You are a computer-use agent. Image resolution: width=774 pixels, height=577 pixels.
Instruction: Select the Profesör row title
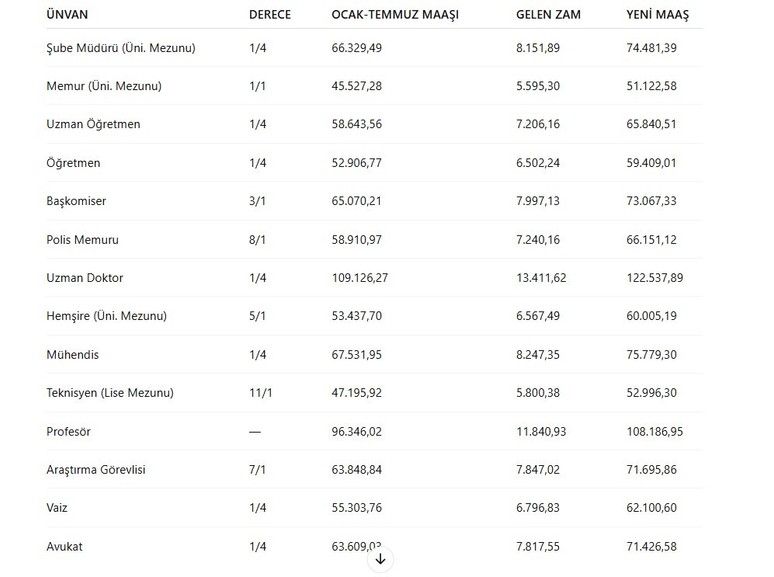pyautogui.click(x=69, y=431)
